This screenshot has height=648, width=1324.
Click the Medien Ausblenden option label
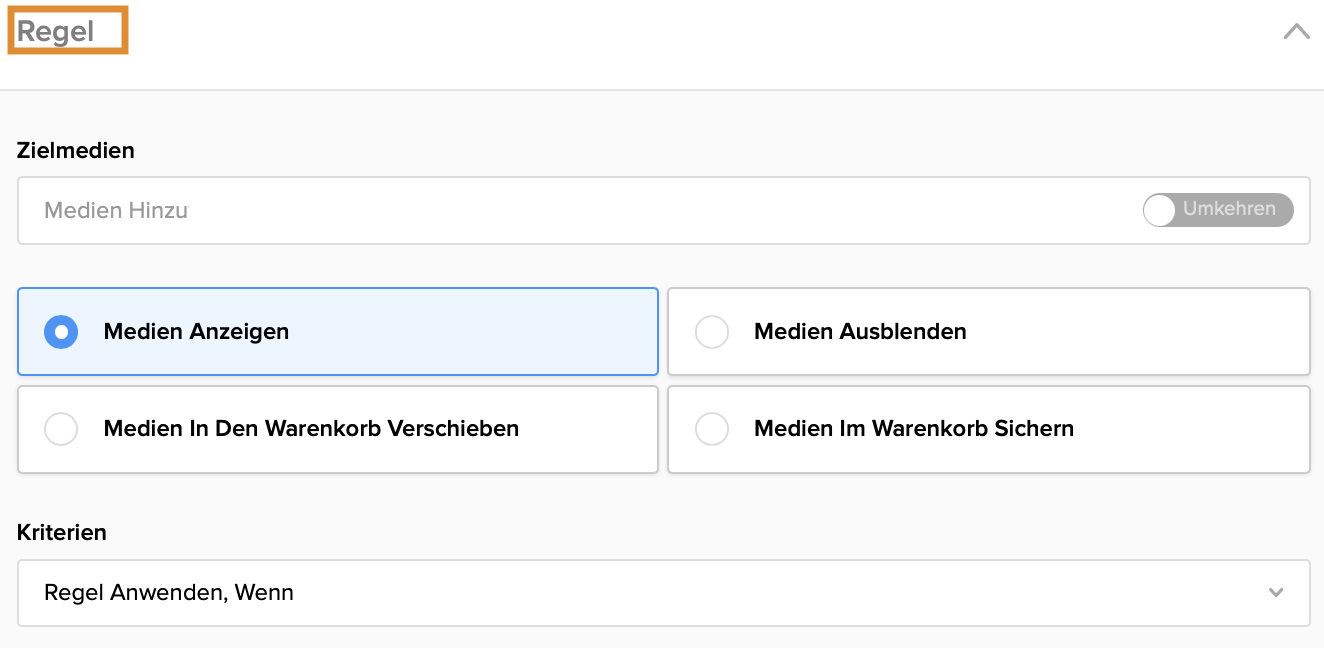click(860, 332)
